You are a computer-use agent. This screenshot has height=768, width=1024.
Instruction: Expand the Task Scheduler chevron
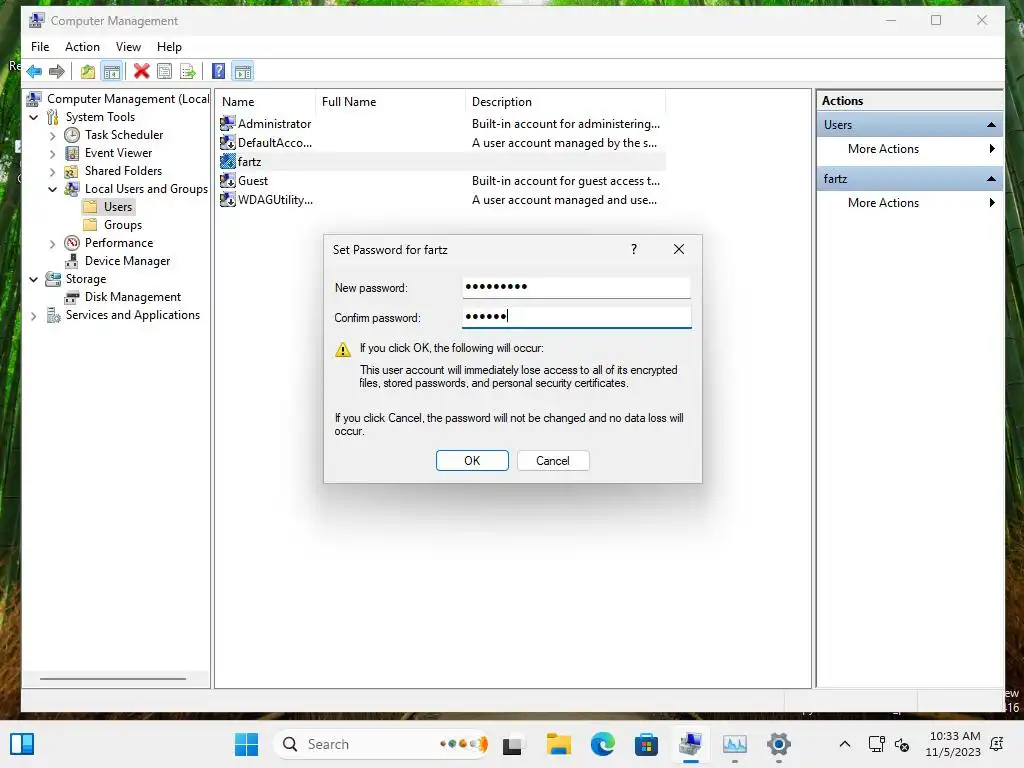53,135
